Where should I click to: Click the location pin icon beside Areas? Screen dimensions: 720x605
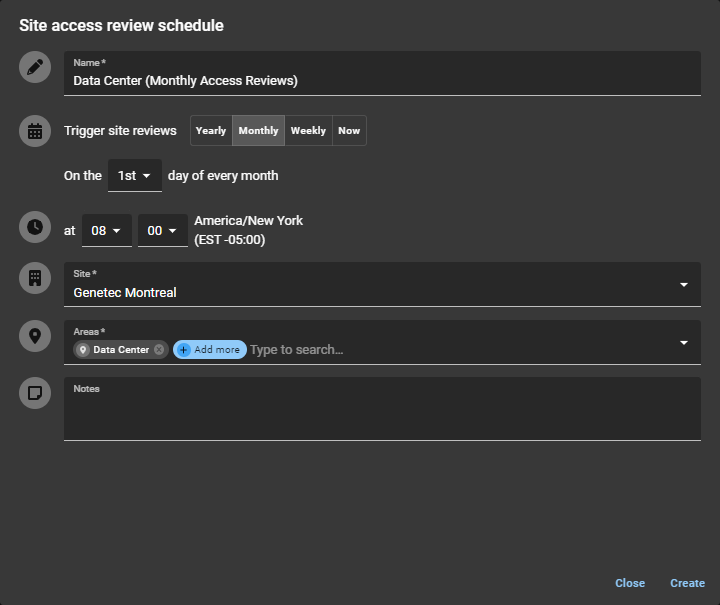(35, 336)
